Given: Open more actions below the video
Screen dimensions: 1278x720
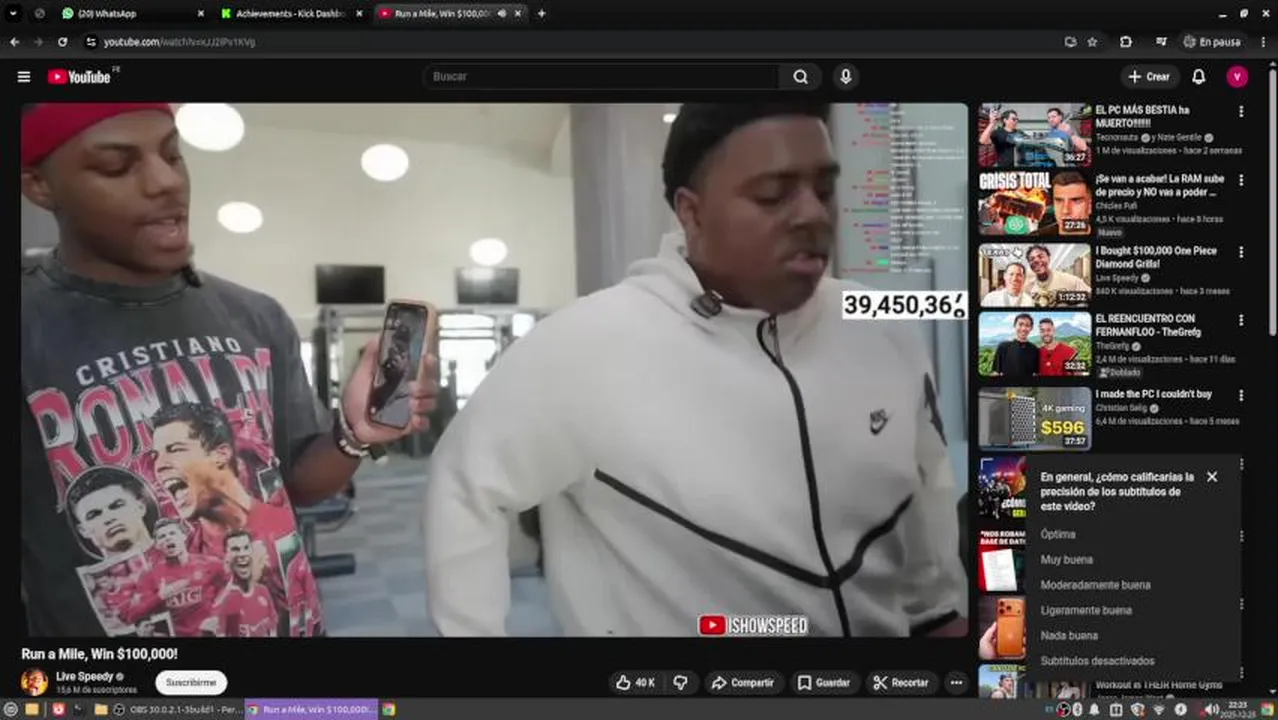Looking at the screenshot, I should pyautogui.click(x=956, y=682).
